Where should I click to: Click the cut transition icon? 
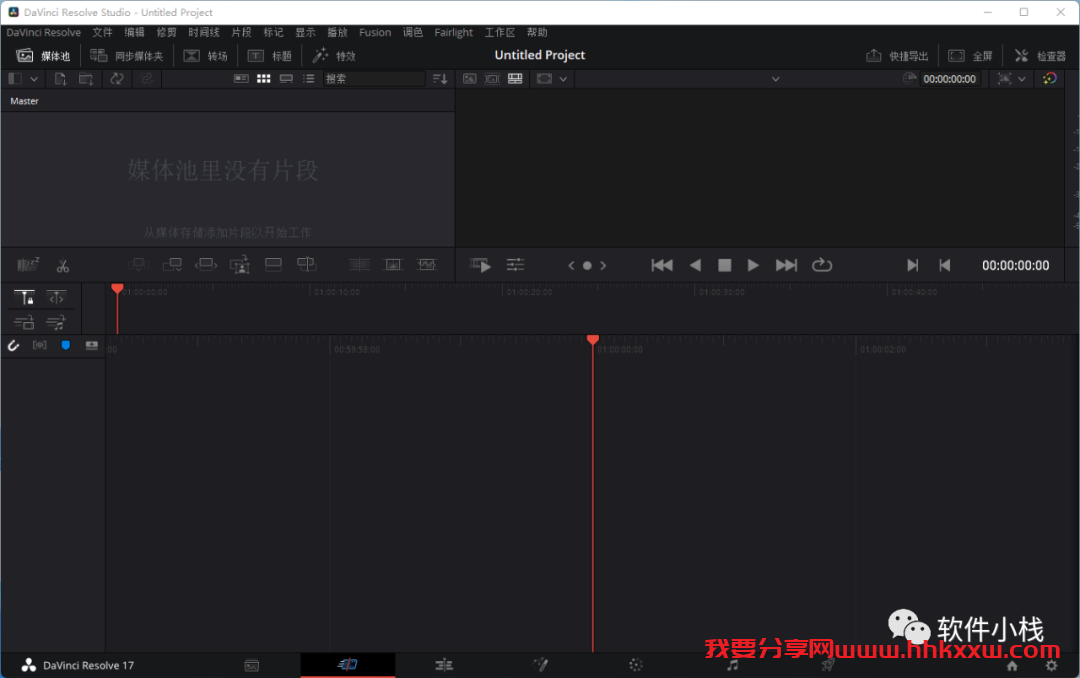pos(359,265)
